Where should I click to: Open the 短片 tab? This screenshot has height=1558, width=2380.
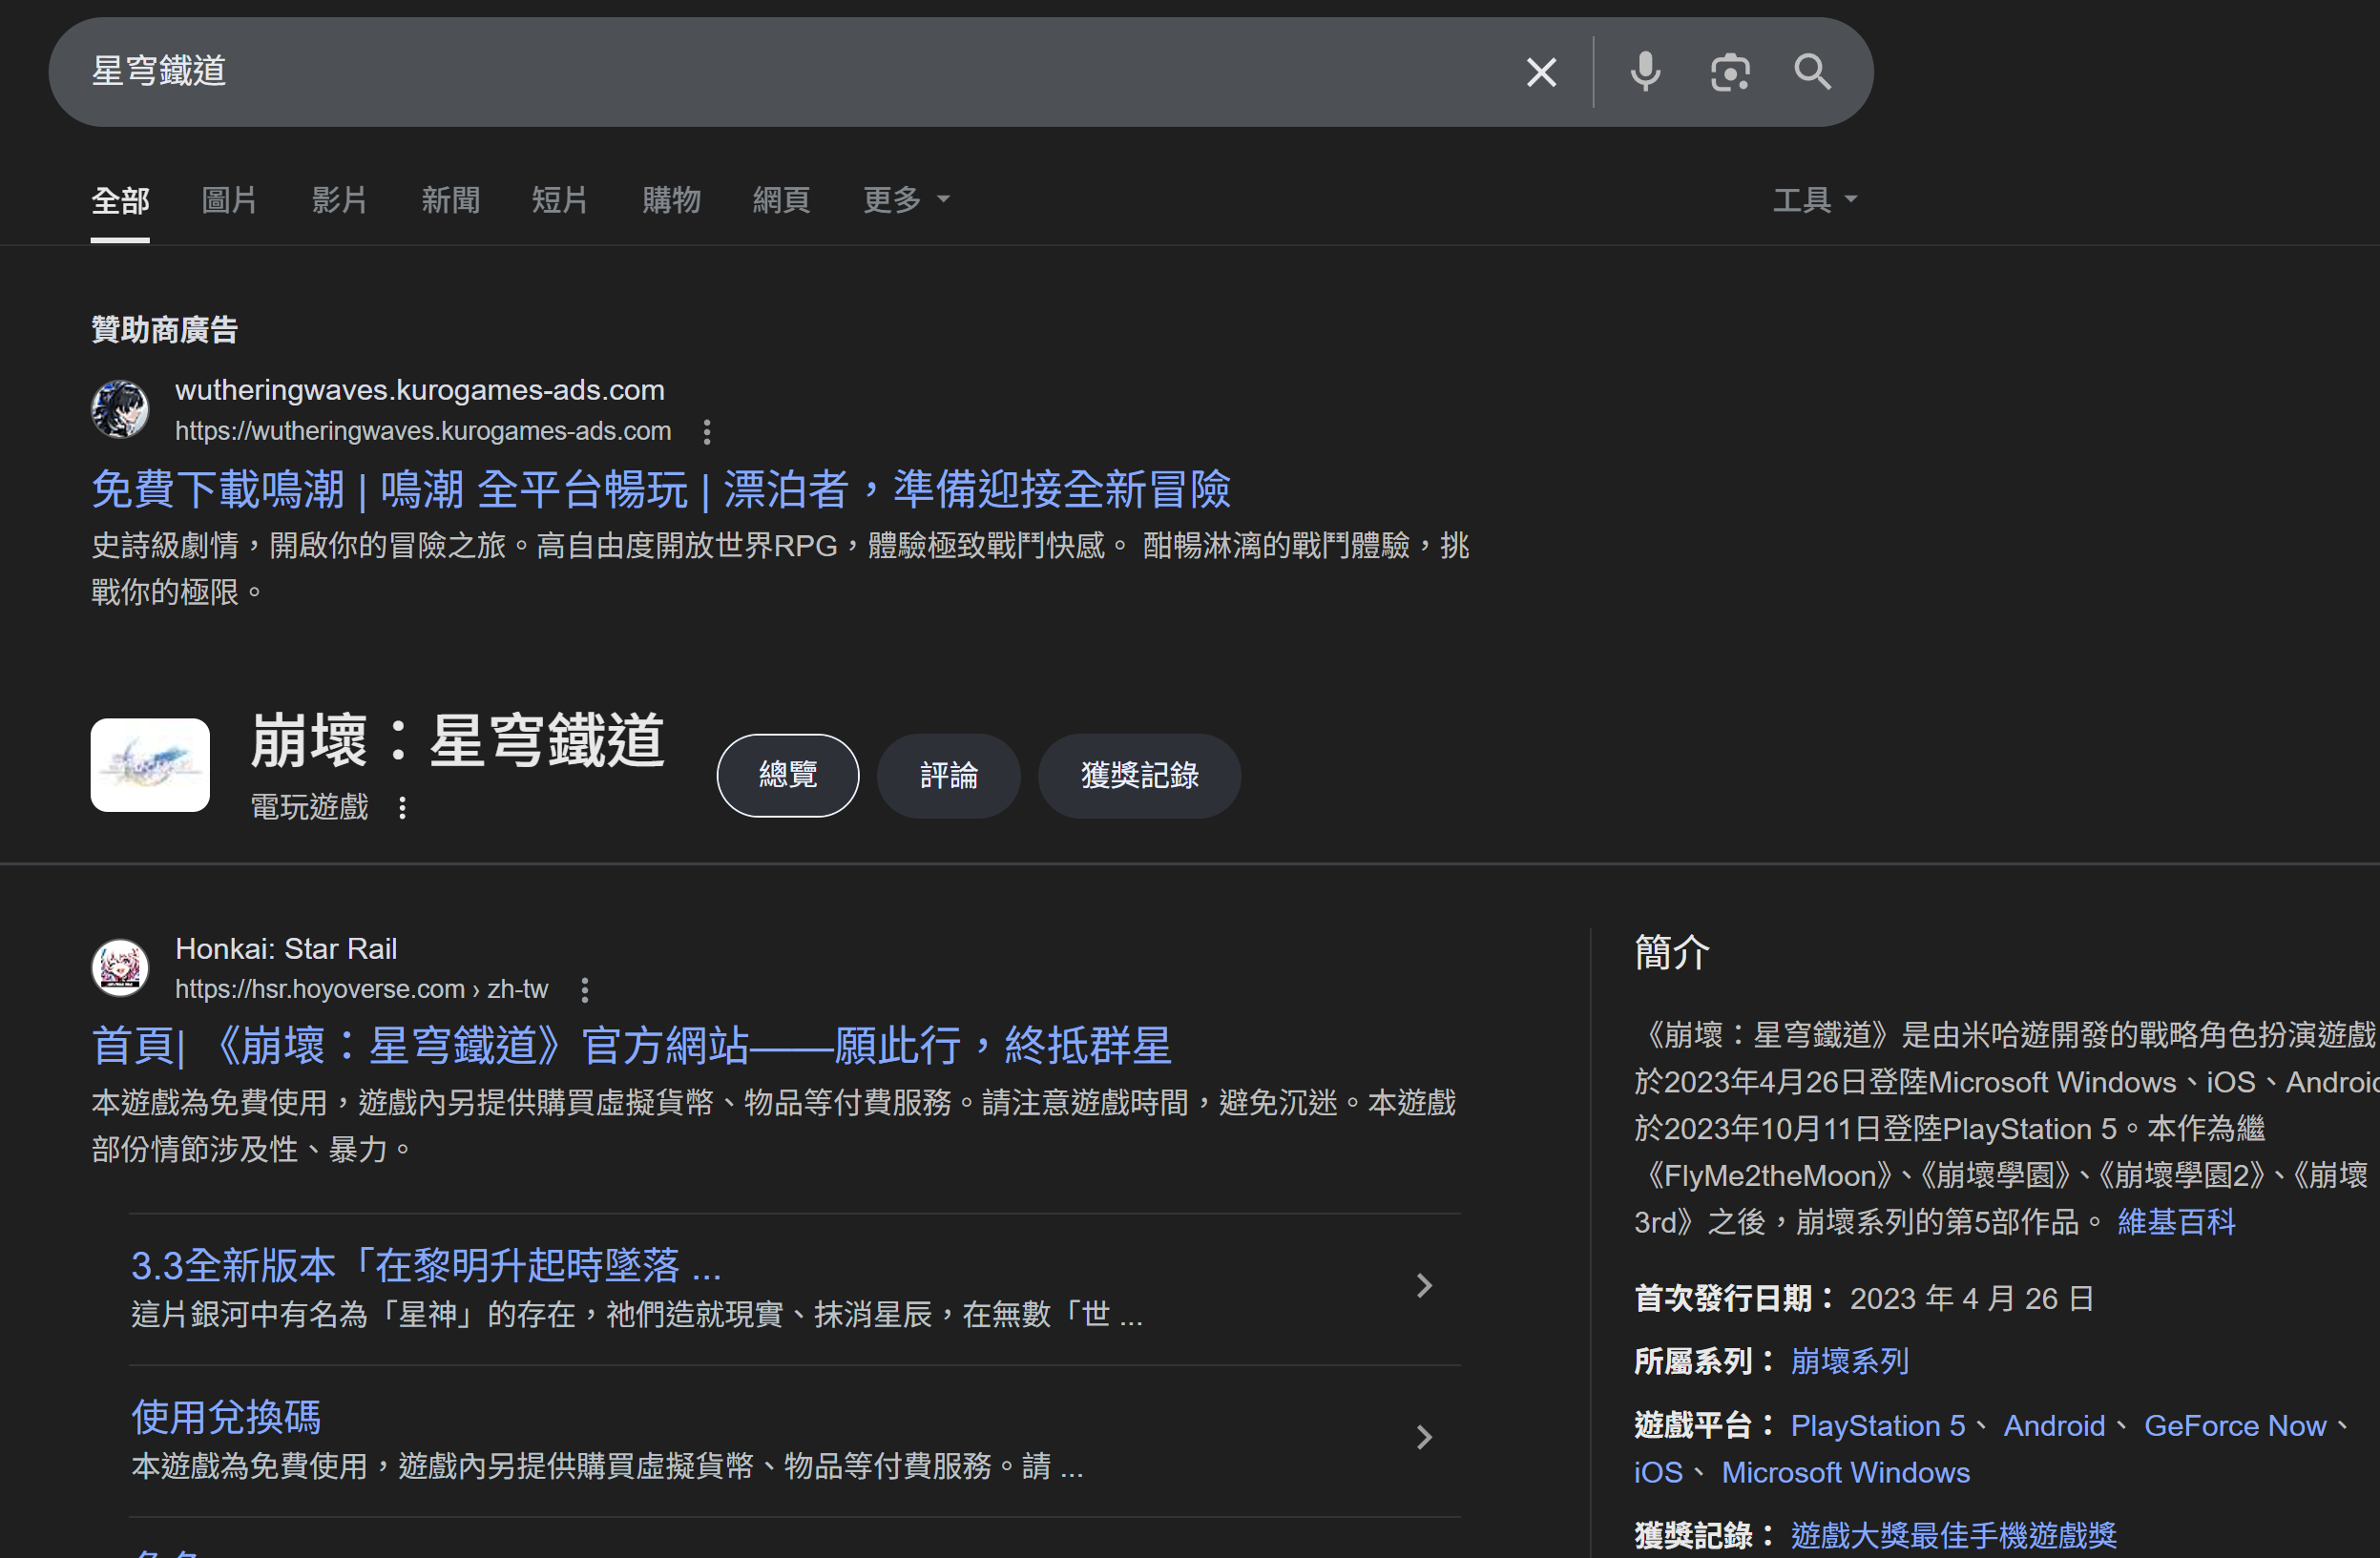point(559,200)
